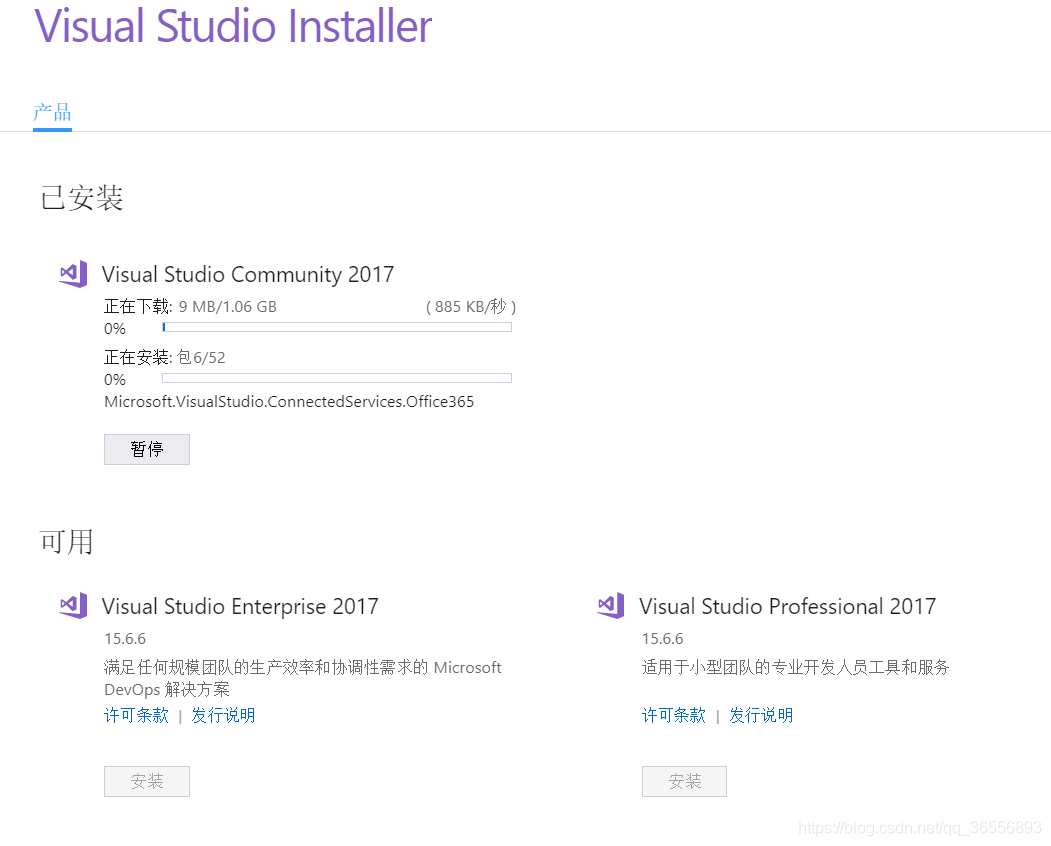Viewport: 1051px width, 846px height.
Task: Click version 15.6.6 under Professional 2017
Action: point(663,639)
